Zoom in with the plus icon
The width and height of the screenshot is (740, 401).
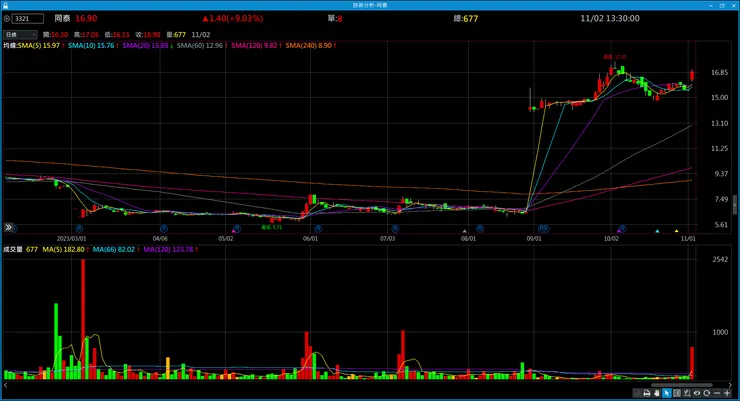pos(727,393)
